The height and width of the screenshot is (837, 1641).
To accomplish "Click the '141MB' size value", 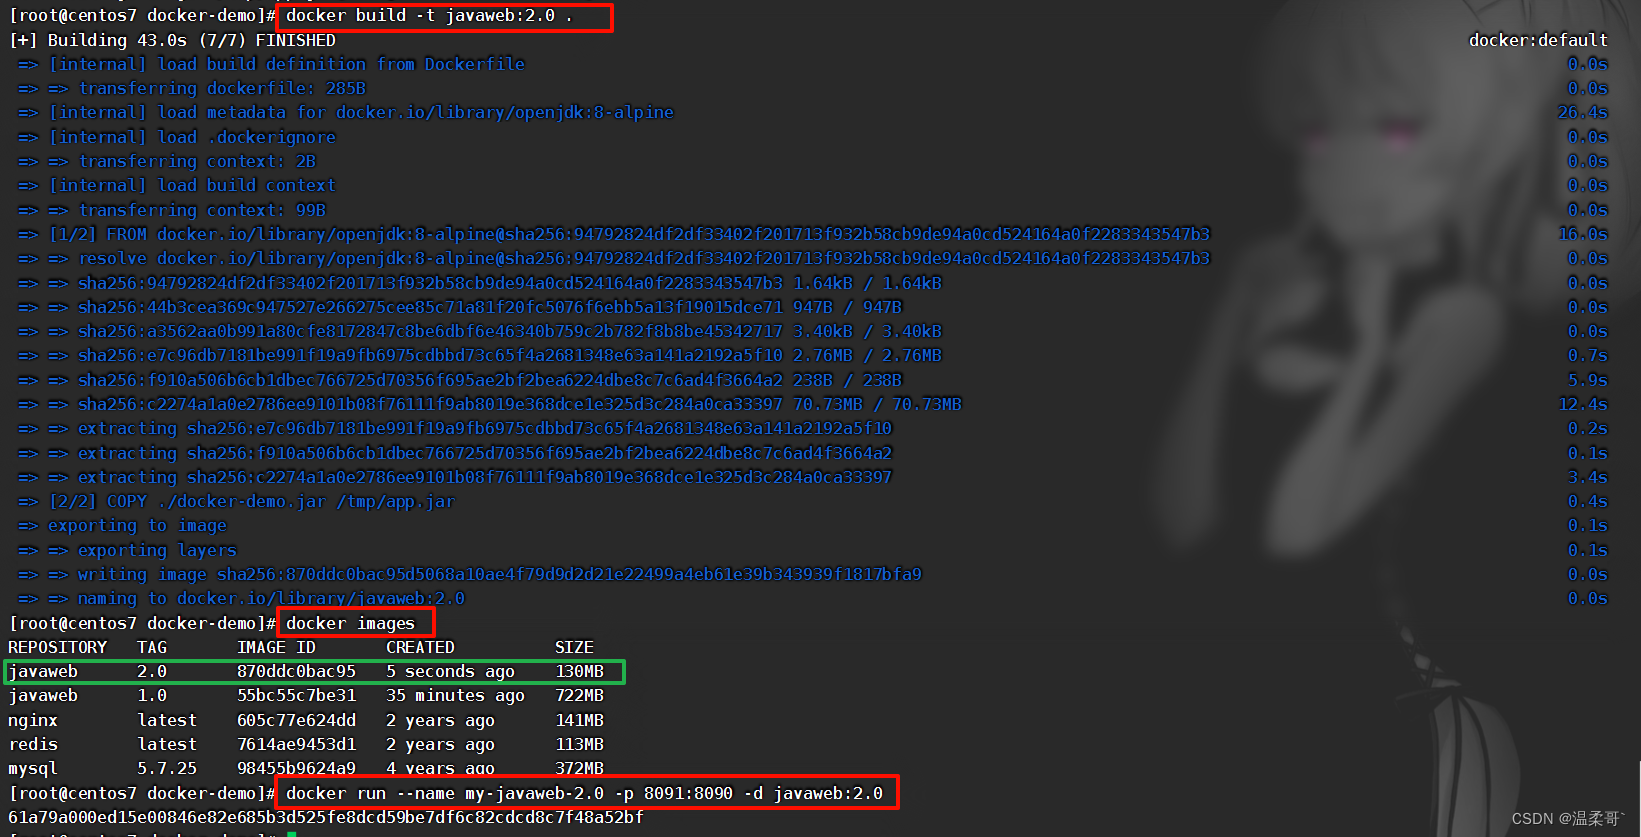I will pos(579,720).
